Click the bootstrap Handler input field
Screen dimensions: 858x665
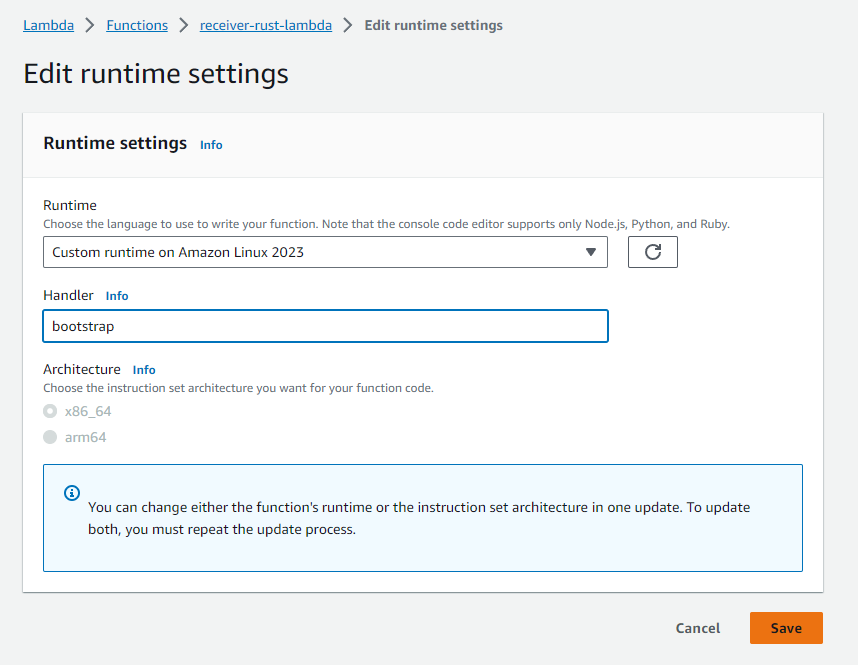325,326
